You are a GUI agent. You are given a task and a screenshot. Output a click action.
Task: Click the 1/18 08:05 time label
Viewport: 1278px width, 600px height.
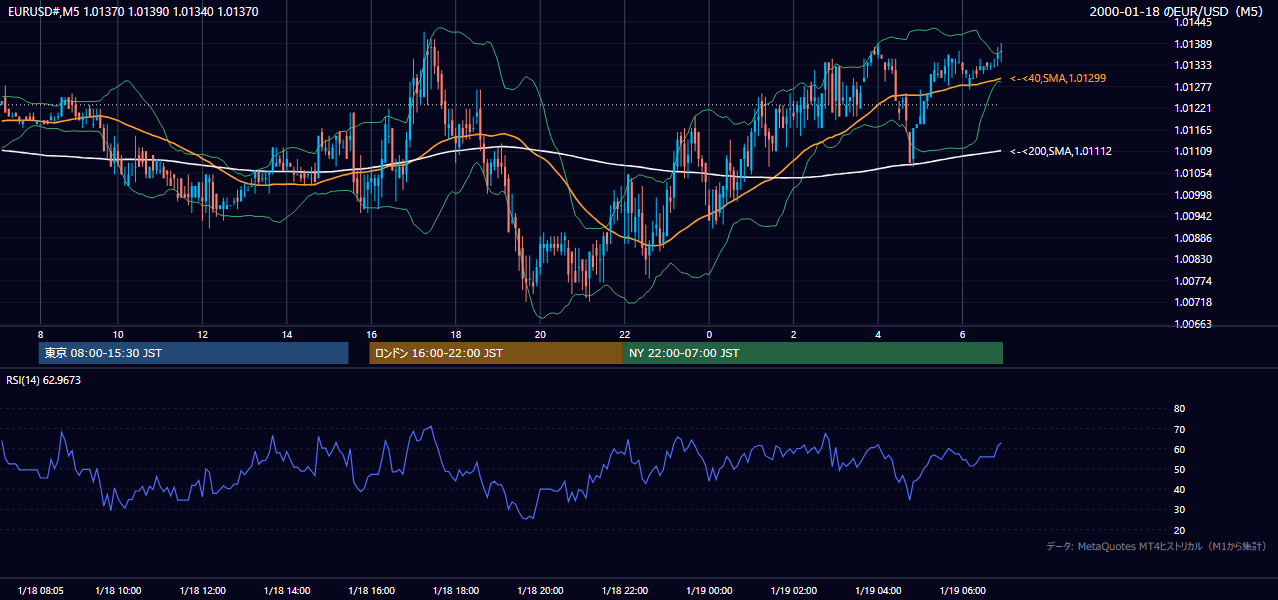pos(40,590)
